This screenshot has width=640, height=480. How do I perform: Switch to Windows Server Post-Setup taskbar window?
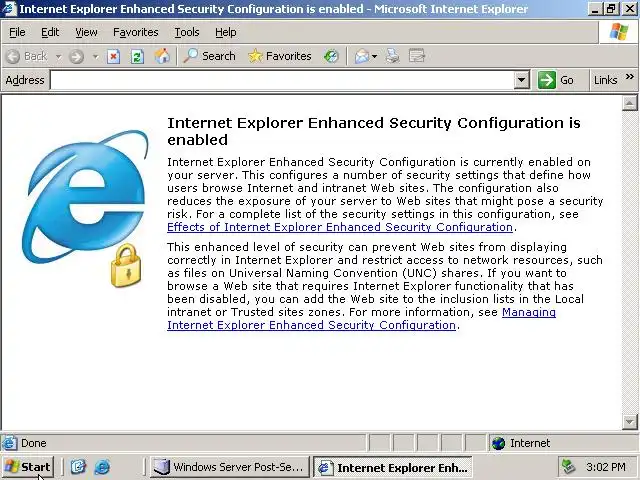coord(230,467)
